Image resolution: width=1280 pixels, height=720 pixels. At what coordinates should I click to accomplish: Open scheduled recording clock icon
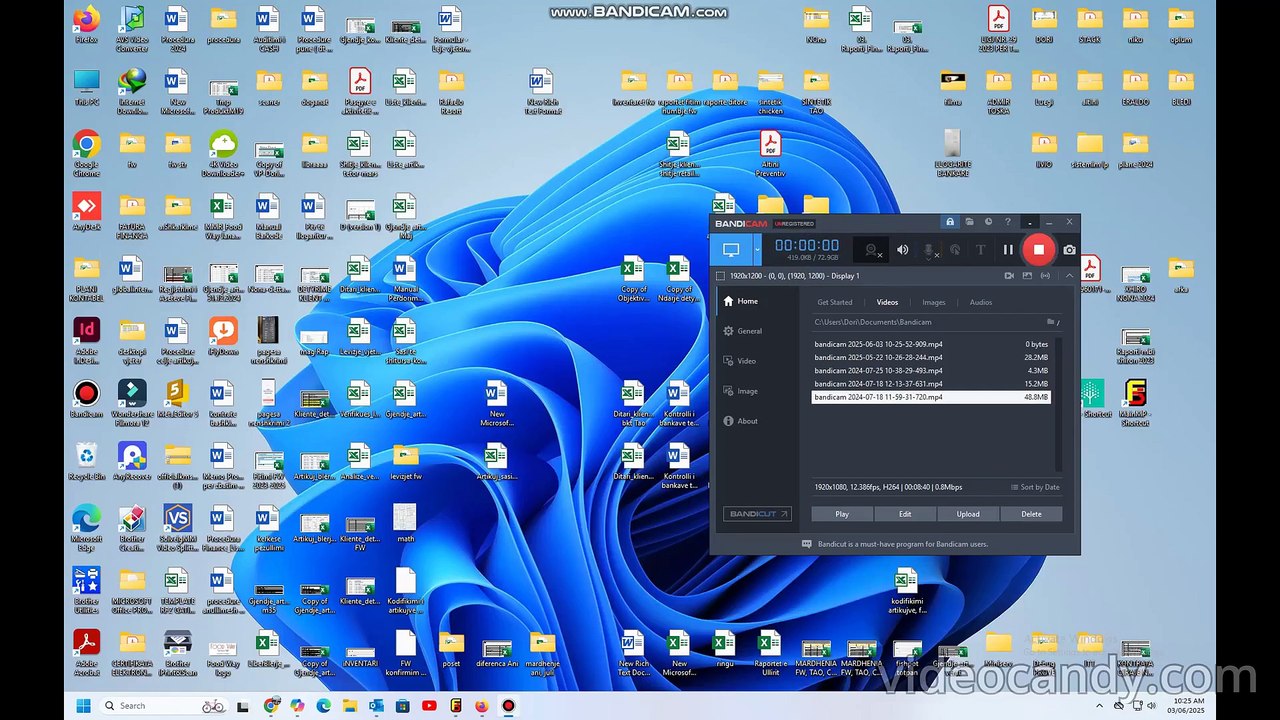[x=988, y=222]
